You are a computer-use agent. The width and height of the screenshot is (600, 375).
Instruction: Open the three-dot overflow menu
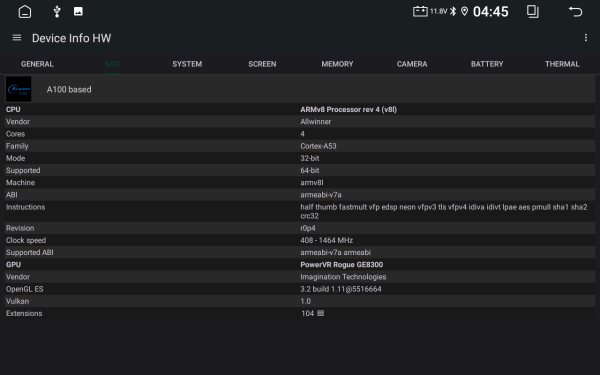[585, 38]
